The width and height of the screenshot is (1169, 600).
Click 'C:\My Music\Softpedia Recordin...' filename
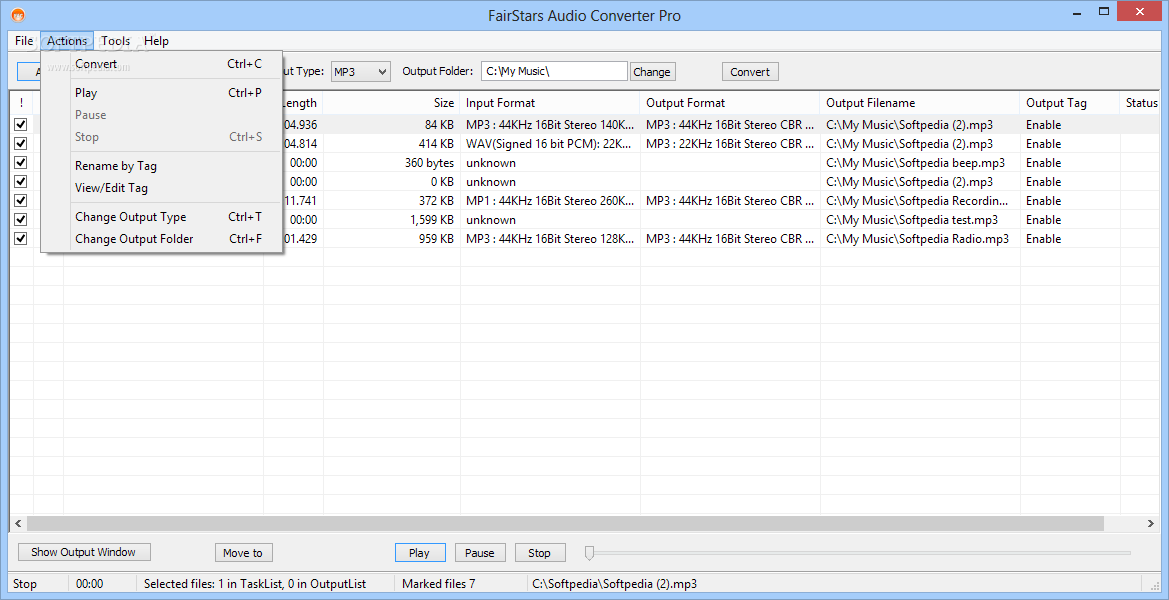[920, 200]
